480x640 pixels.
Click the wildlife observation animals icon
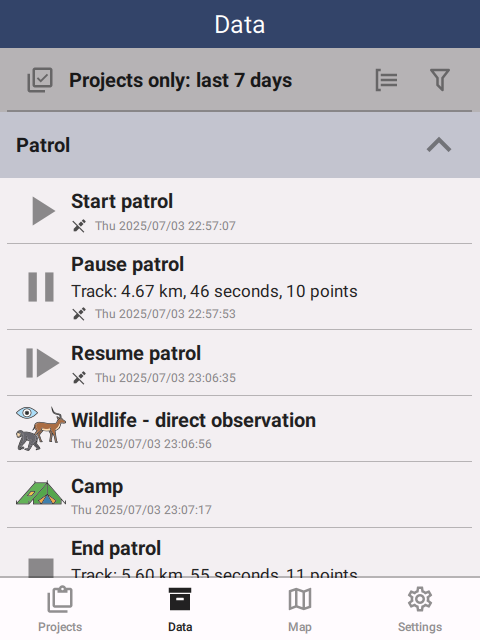click(40, 429)
